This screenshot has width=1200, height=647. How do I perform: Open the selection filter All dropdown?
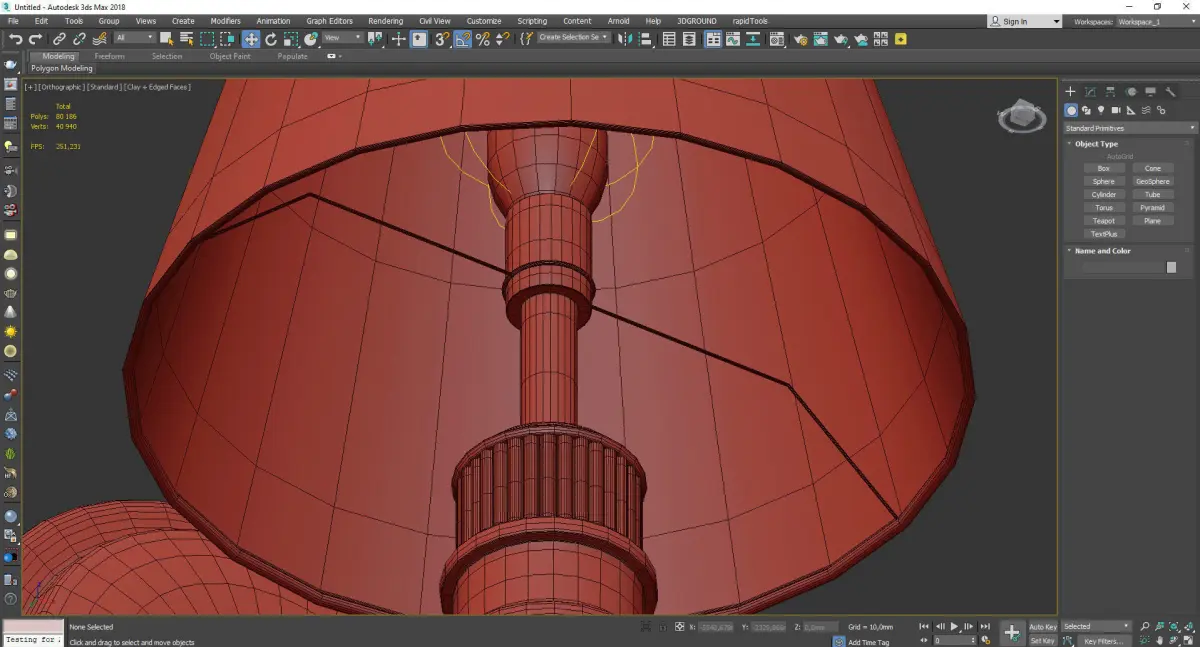(x=135, y=38)
